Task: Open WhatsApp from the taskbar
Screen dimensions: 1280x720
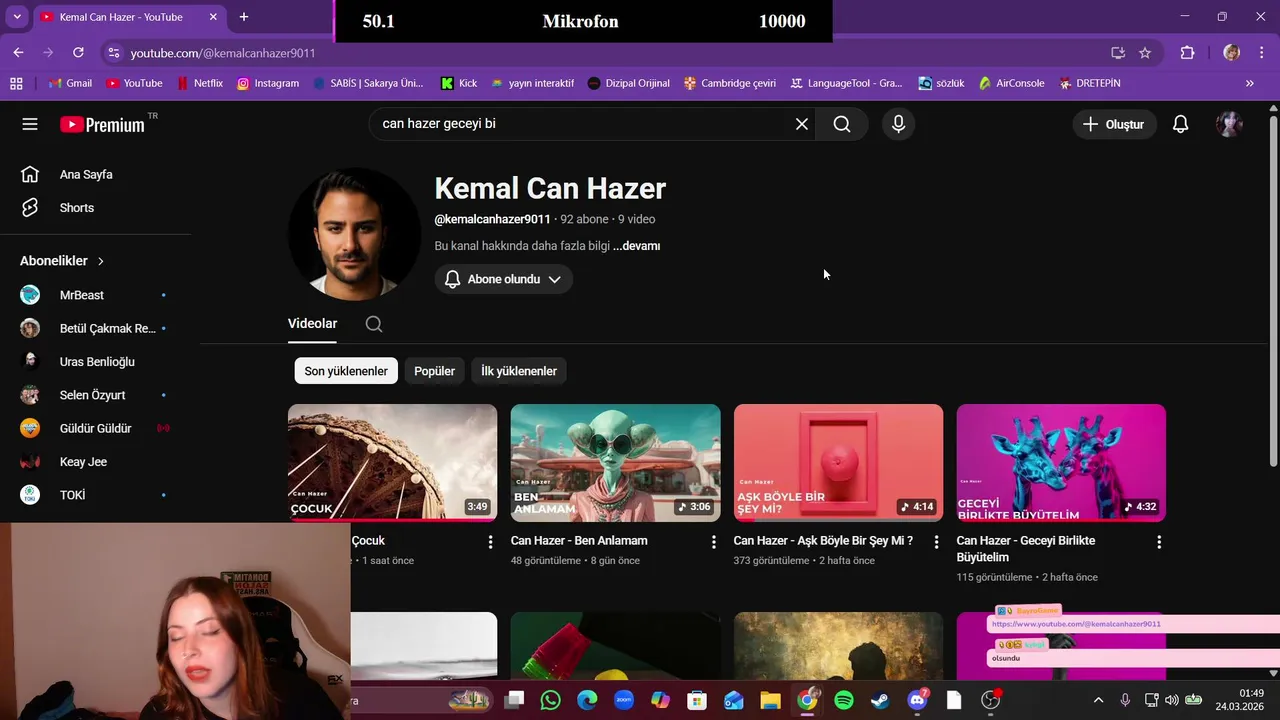Action: click(x=550, y=700)
